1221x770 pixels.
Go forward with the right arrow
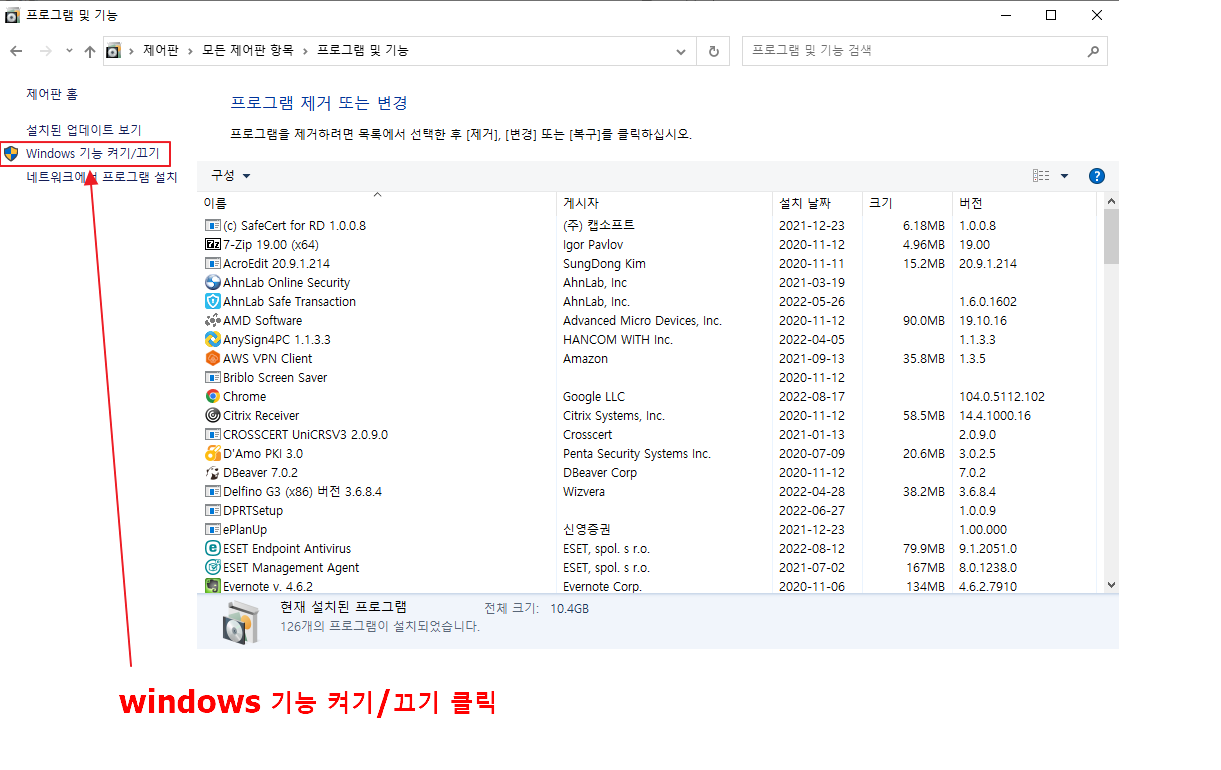(x=45, y=50)
